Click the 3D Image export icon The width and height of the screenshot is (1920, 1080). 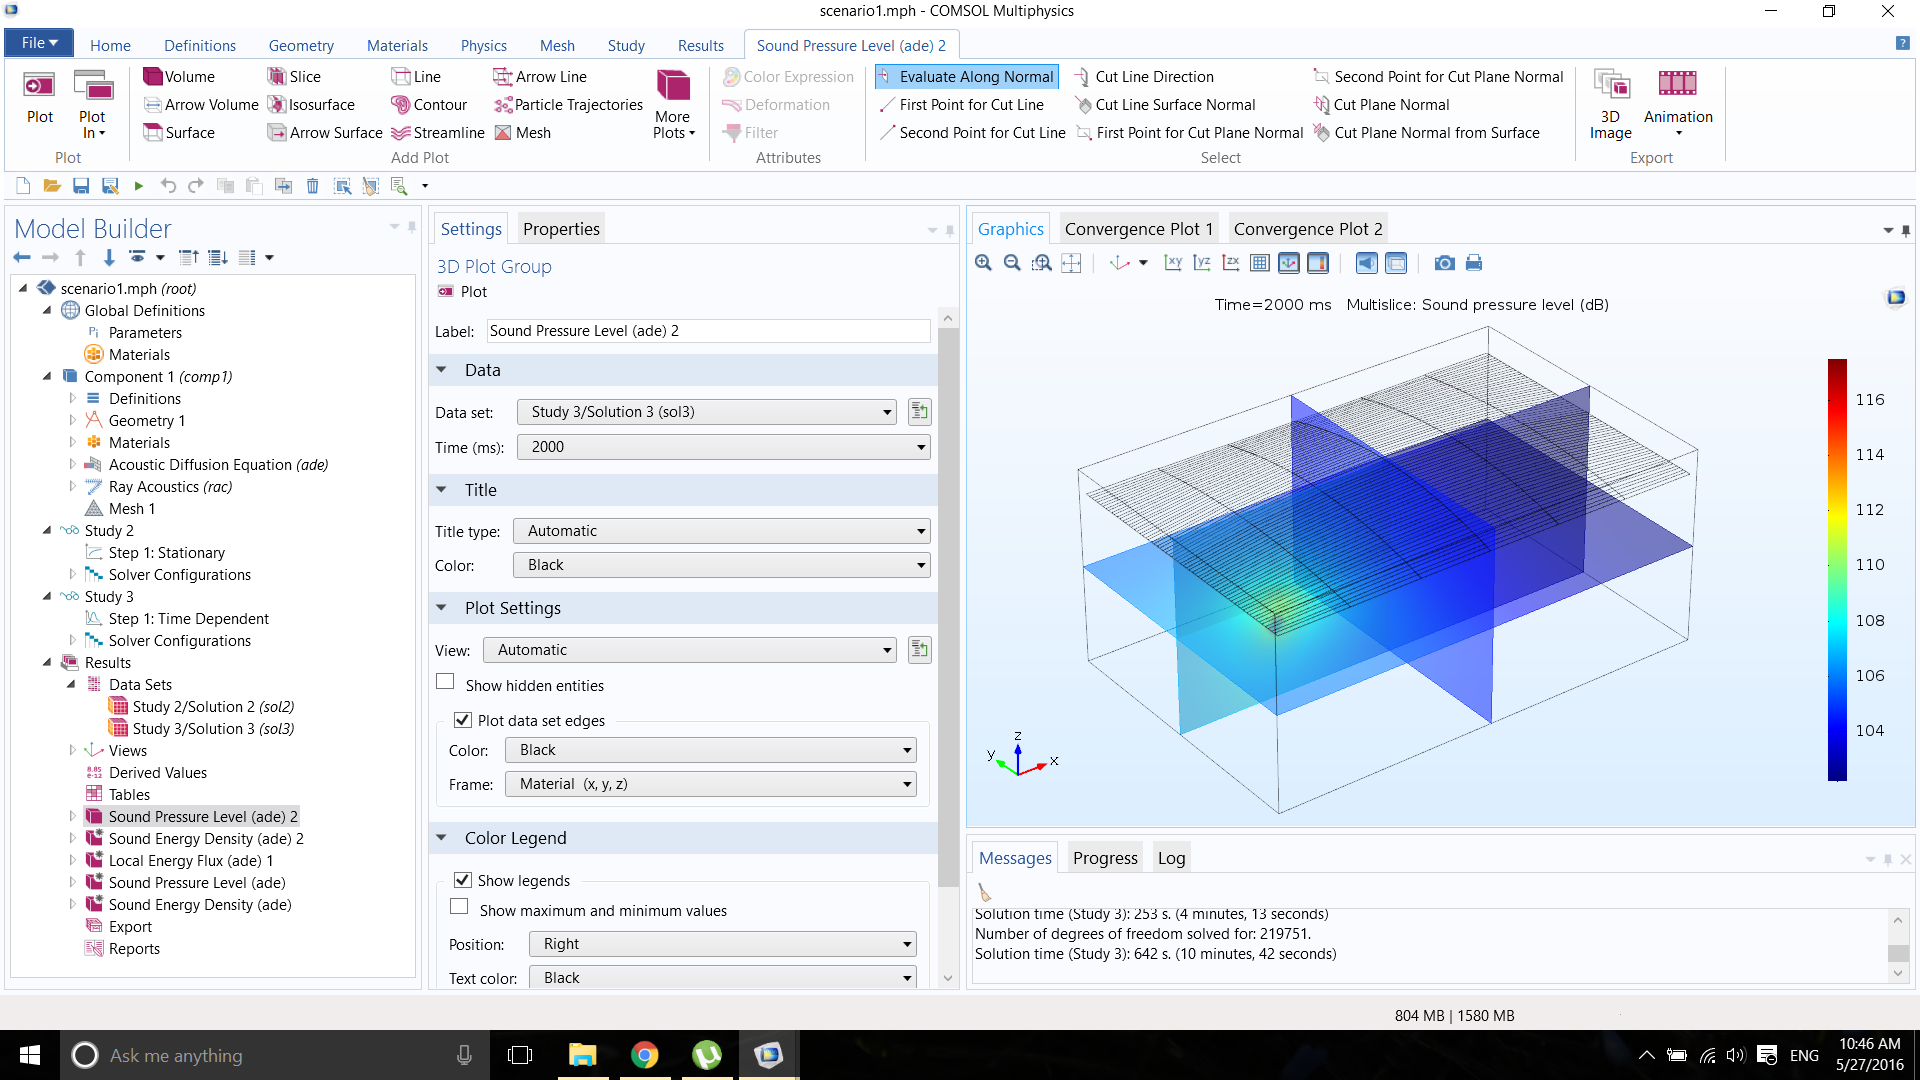pyautogui.click(x=1610, y=98)
